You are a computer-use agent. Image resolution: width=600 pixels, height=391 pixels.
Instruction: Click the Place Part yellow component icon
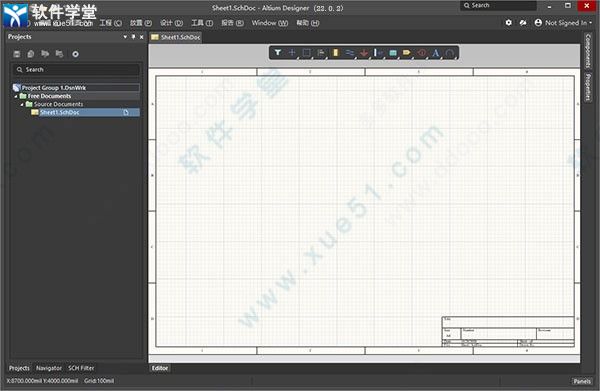click(336, 53)
